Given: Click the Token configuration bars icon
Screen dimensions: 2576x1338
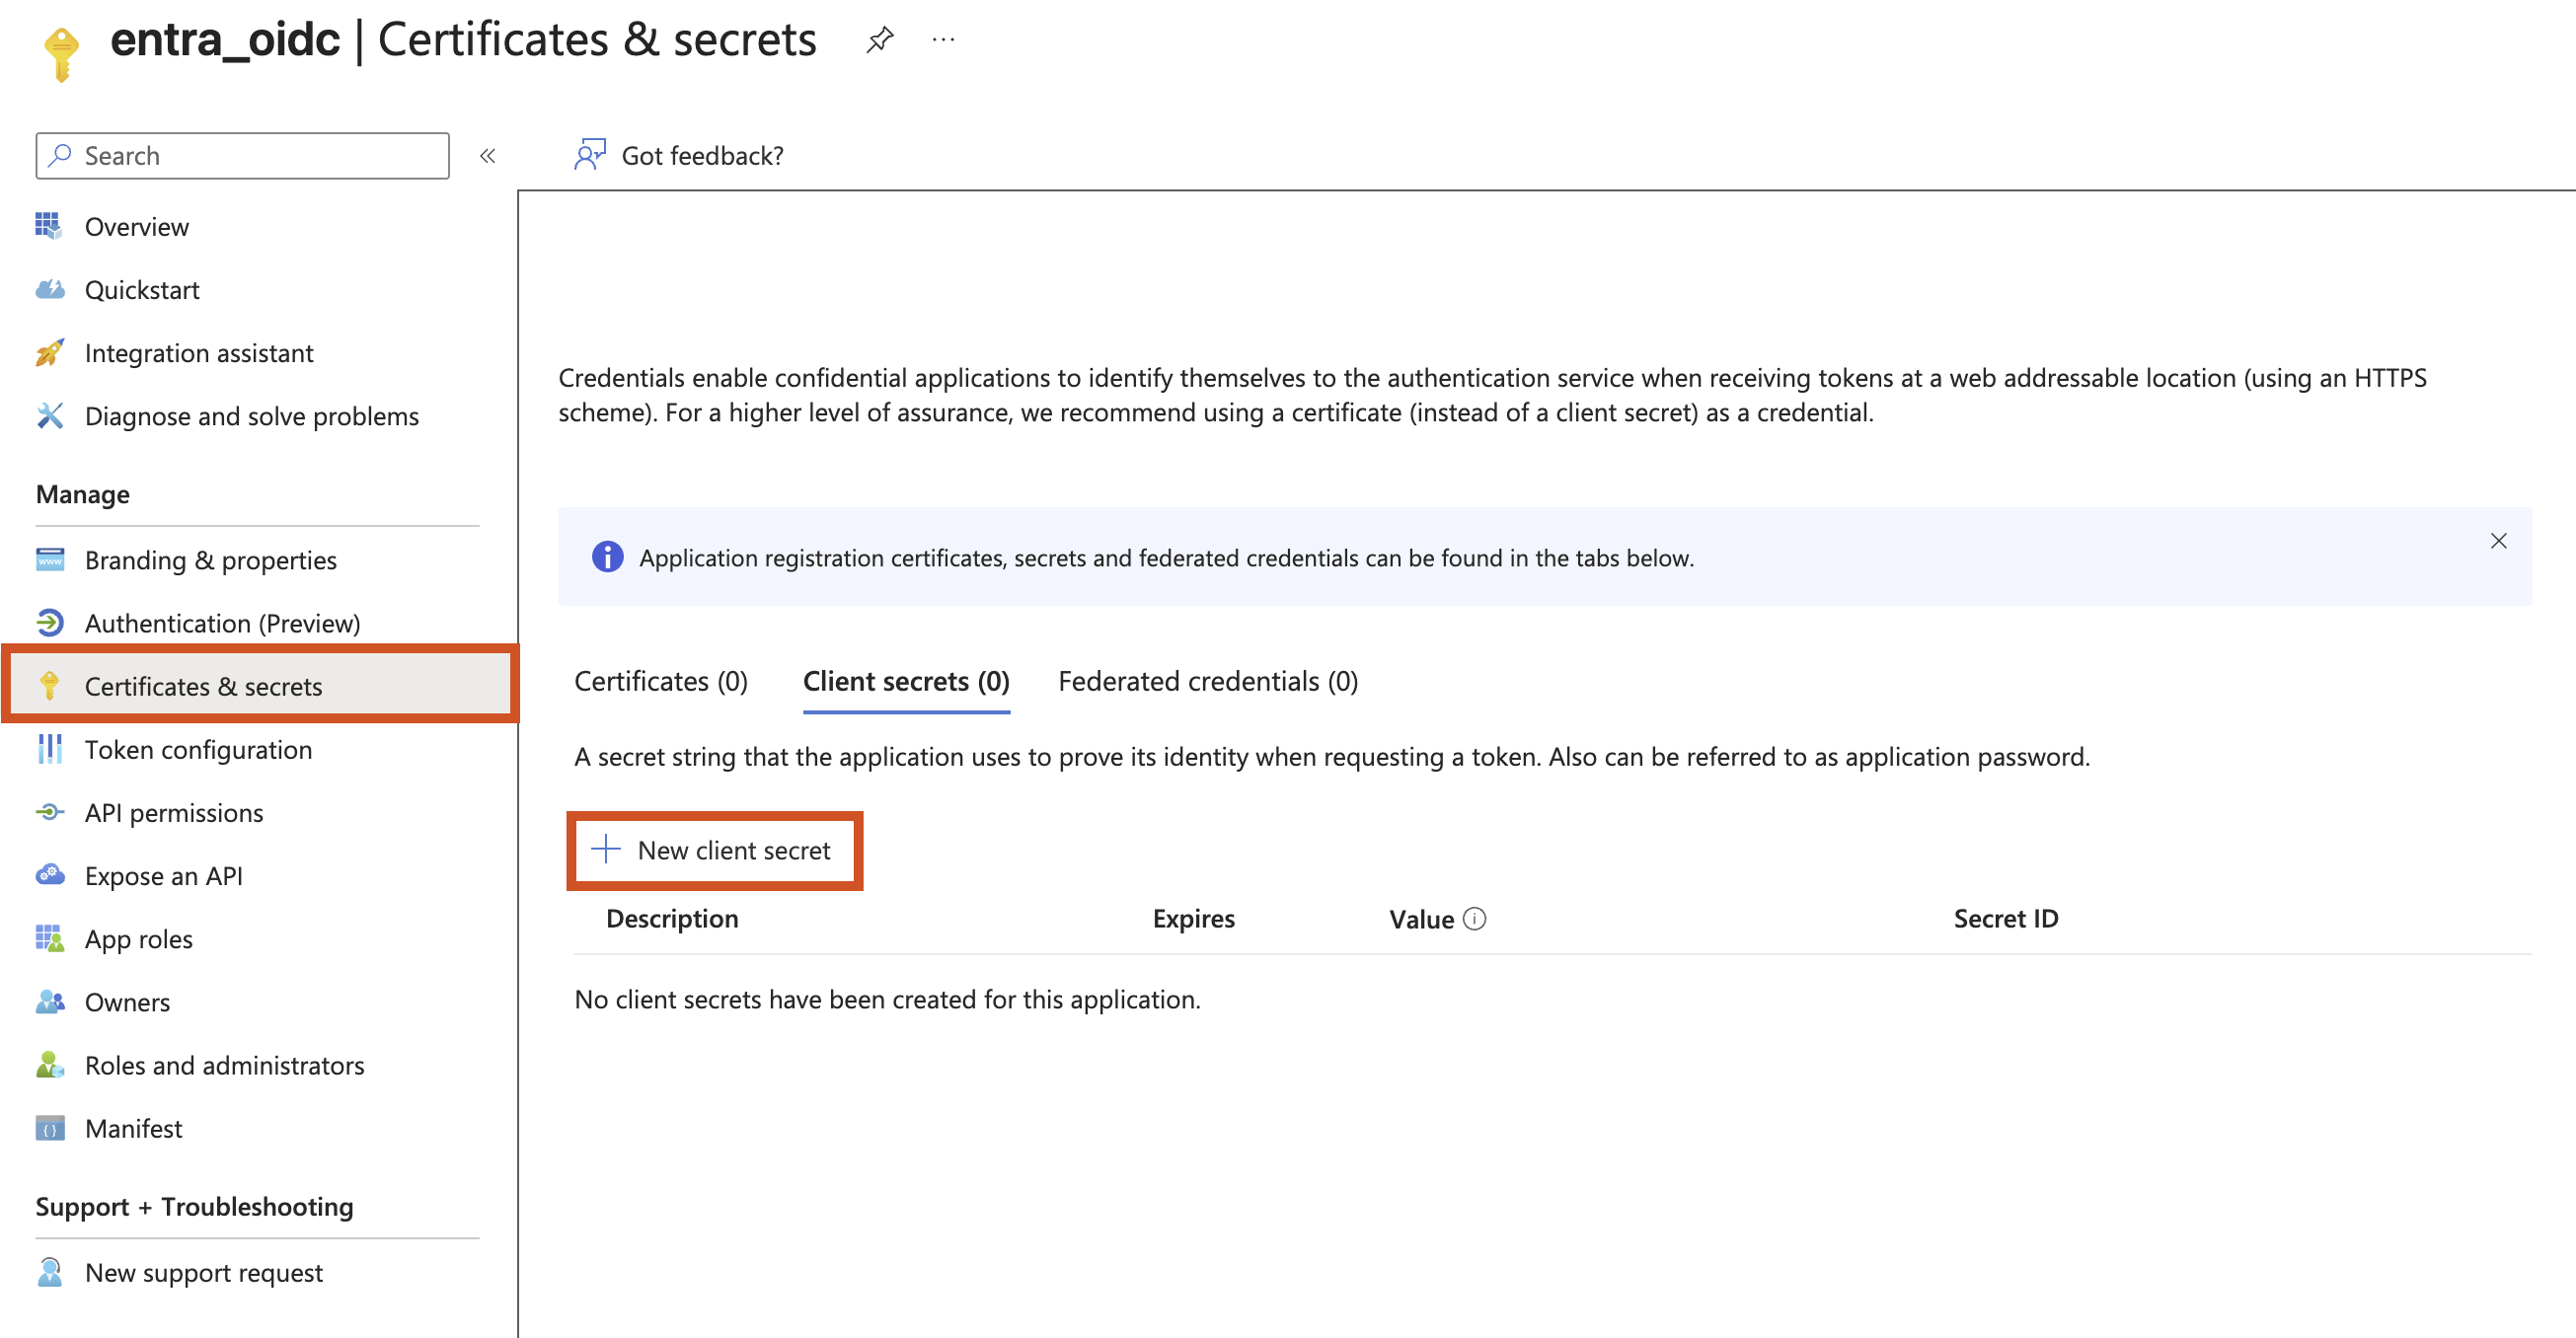Looking at the screenshot, I should 49,749.
